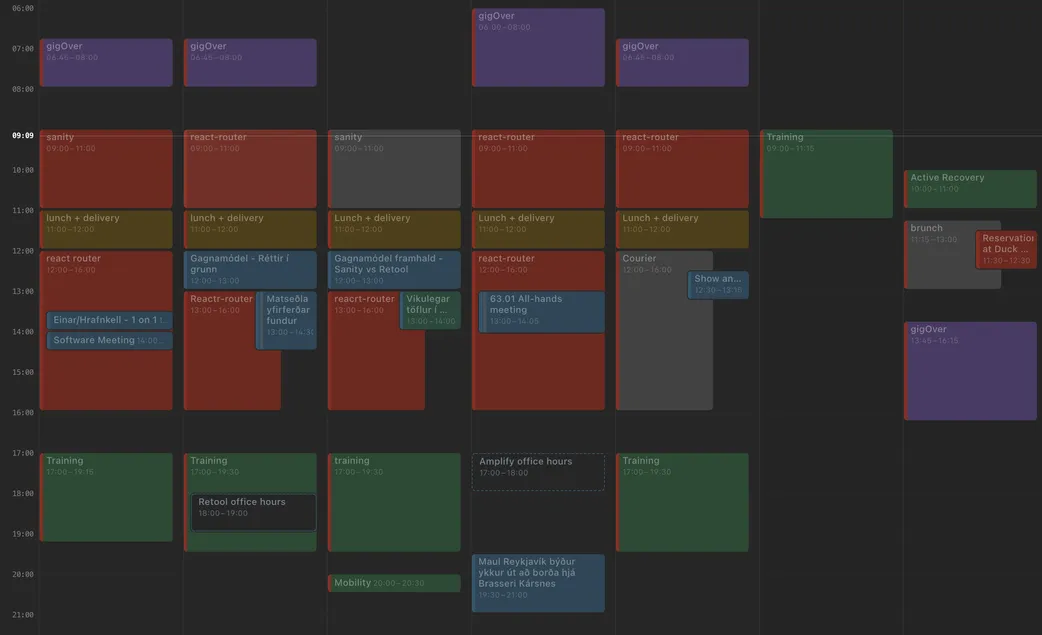The image size is (1042, 635).
Task: Select the Gagnamódel framhald - Sanity vs Retool event
Action: point(394,267)
